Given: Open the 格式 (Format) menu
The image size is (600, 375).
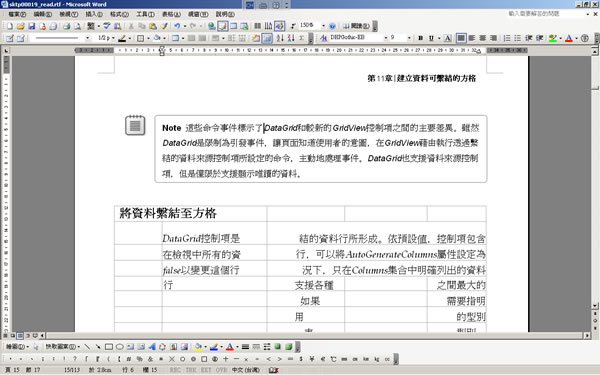Looking at the screenshot, I should (119, 14).
